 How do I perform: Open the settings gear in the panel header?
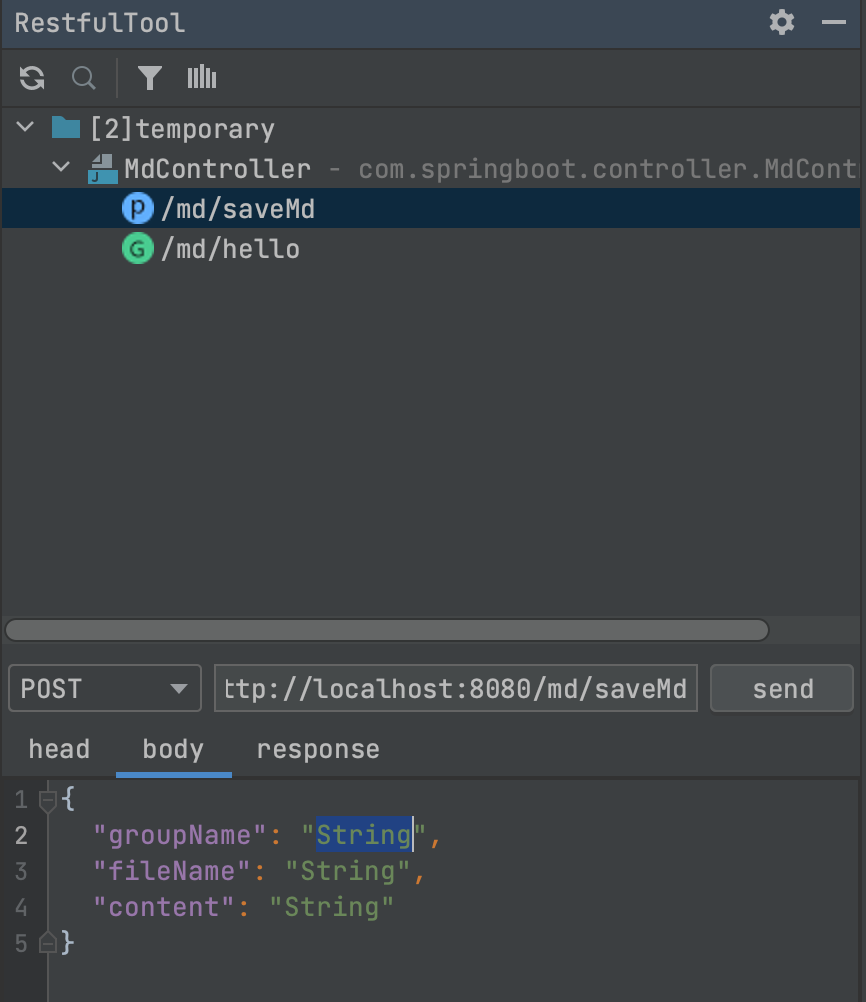(782, 22)
